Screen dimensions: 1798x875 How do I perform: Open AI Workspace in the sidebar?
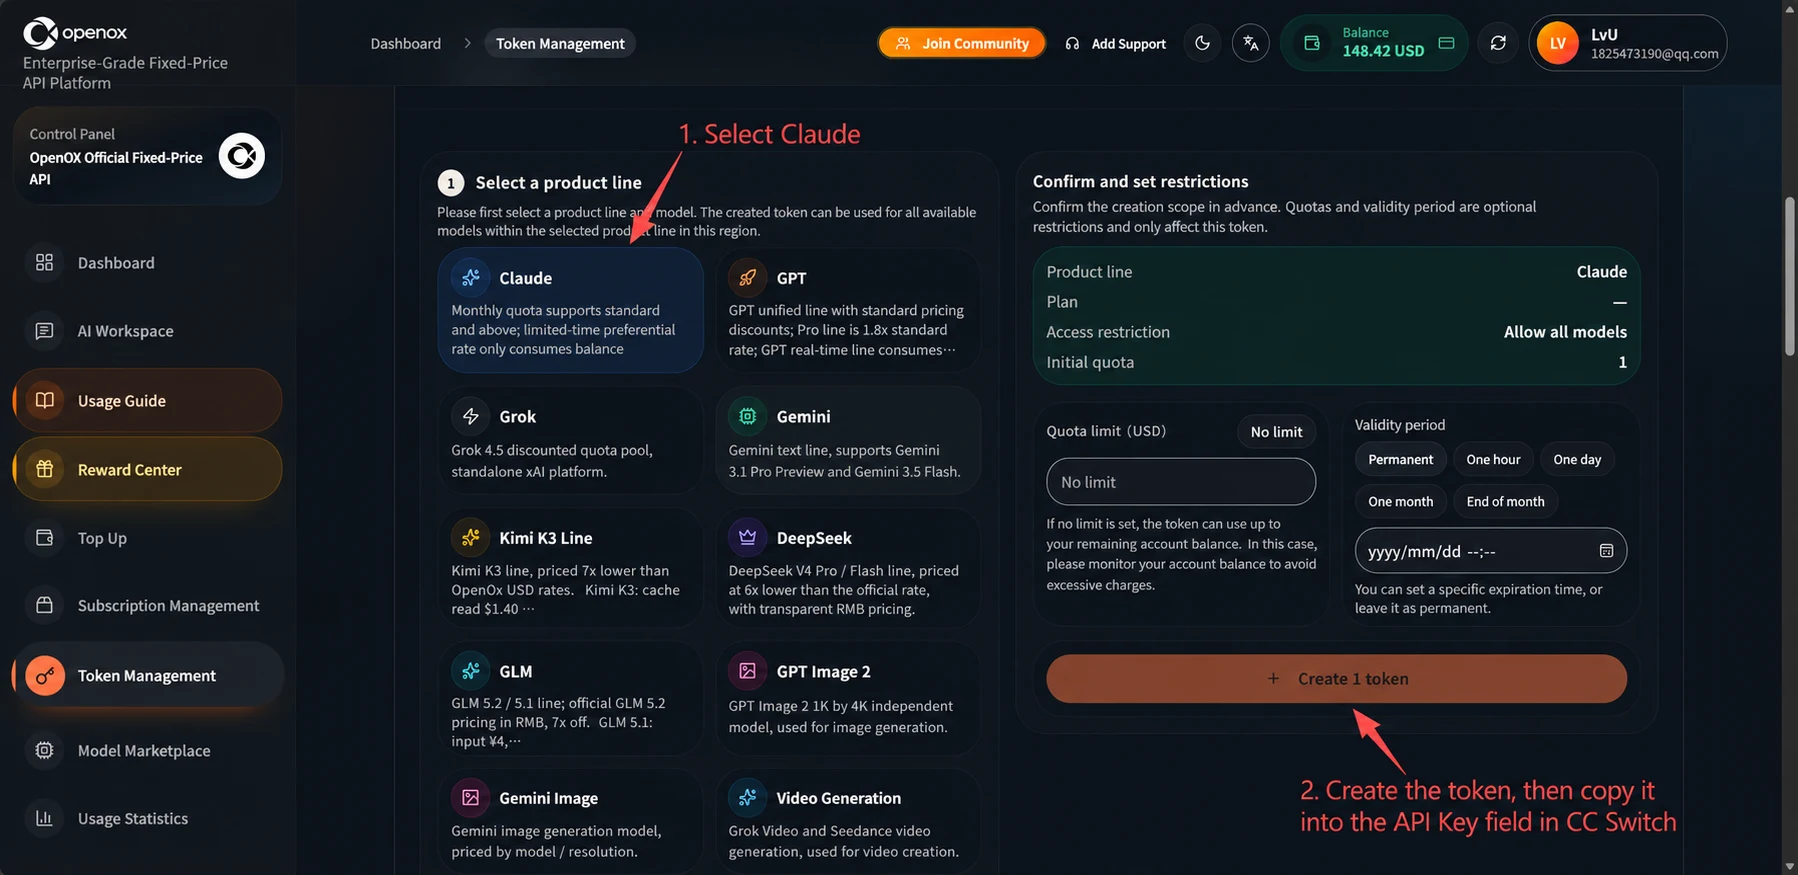point(147,331)
